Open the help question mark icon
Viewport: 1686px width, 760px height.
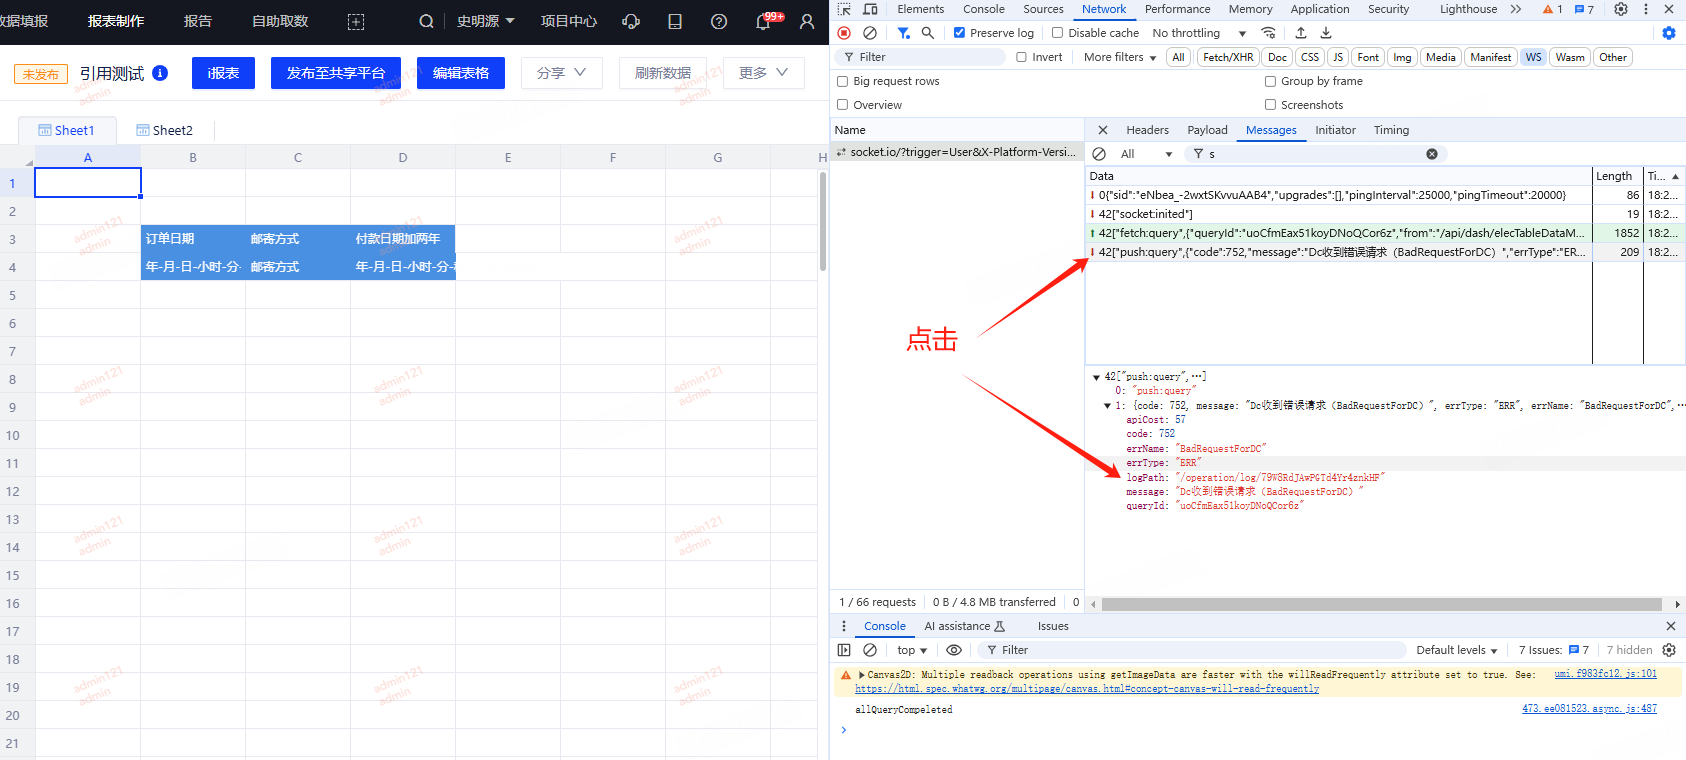point(719,21)
